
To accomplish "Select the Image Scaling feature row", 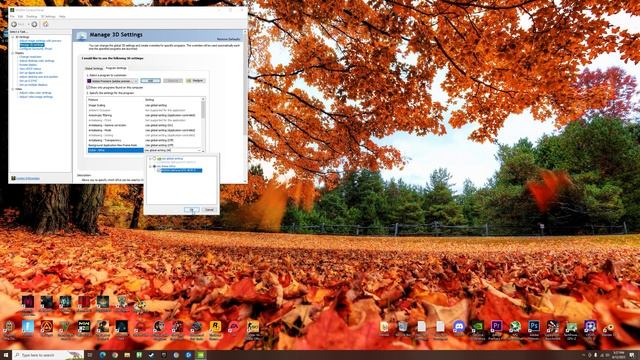I will coord(144,105).
